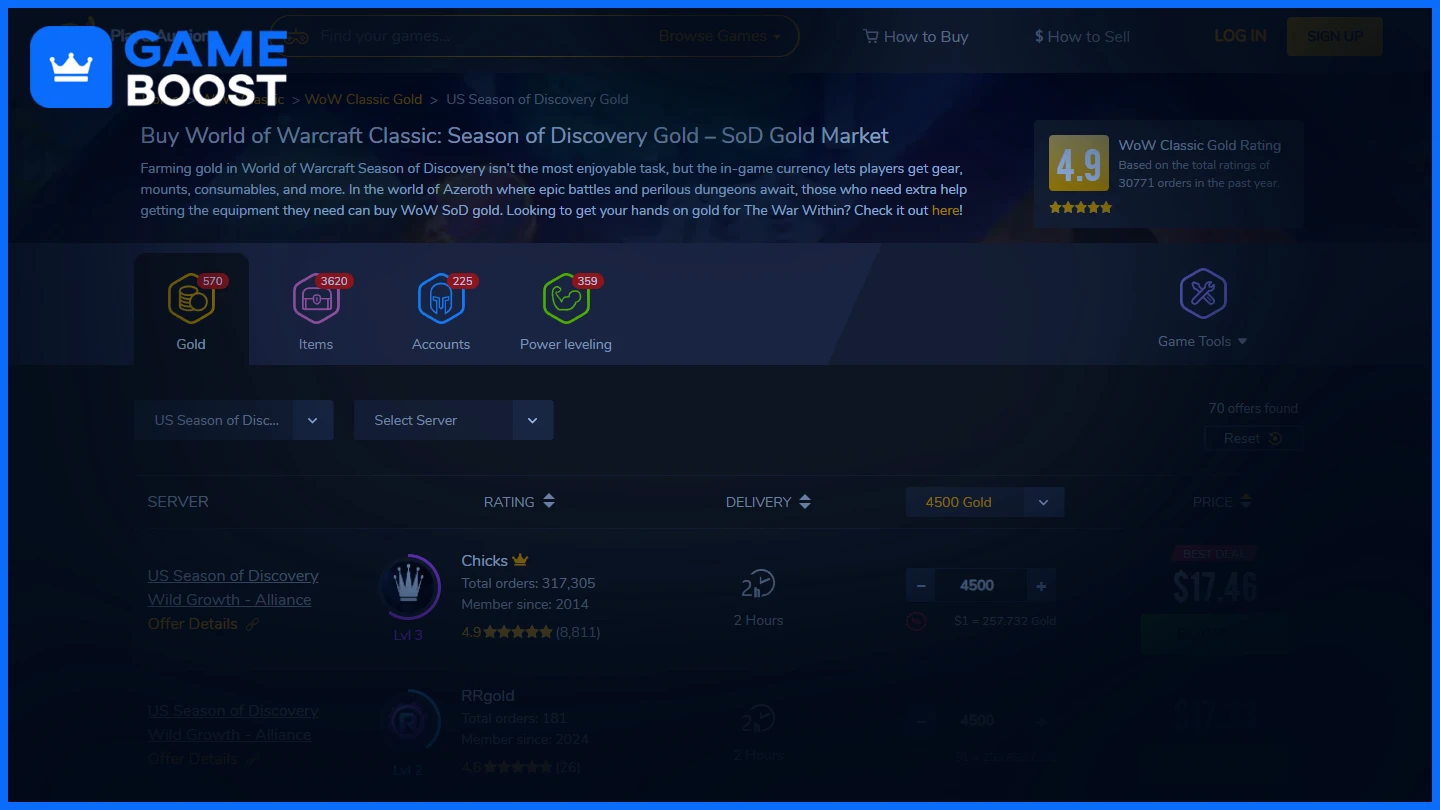Image resolution: width=1440 pixels, height=810 pixels.
Task: Click the Reset filters button
Action: pos(1252,438)
